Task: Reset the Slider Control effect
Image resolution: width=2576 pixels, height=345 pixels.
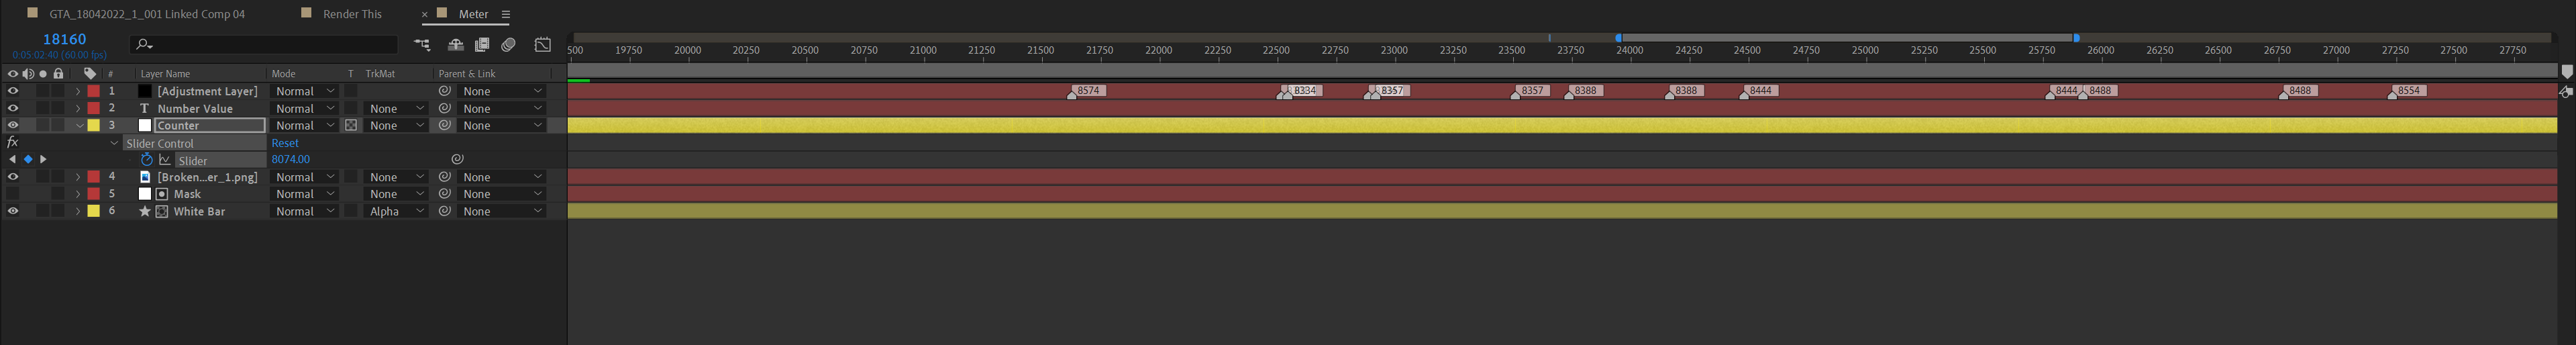Action: pyautogui.click(x=285, y=143)
